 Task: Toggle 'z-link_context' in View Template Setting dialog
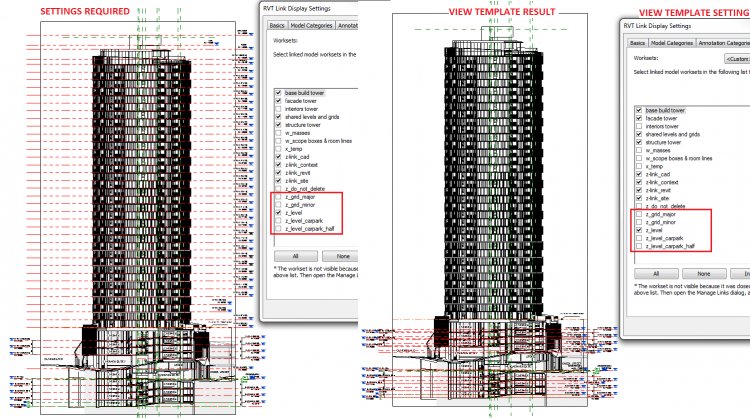click(639, 182)
